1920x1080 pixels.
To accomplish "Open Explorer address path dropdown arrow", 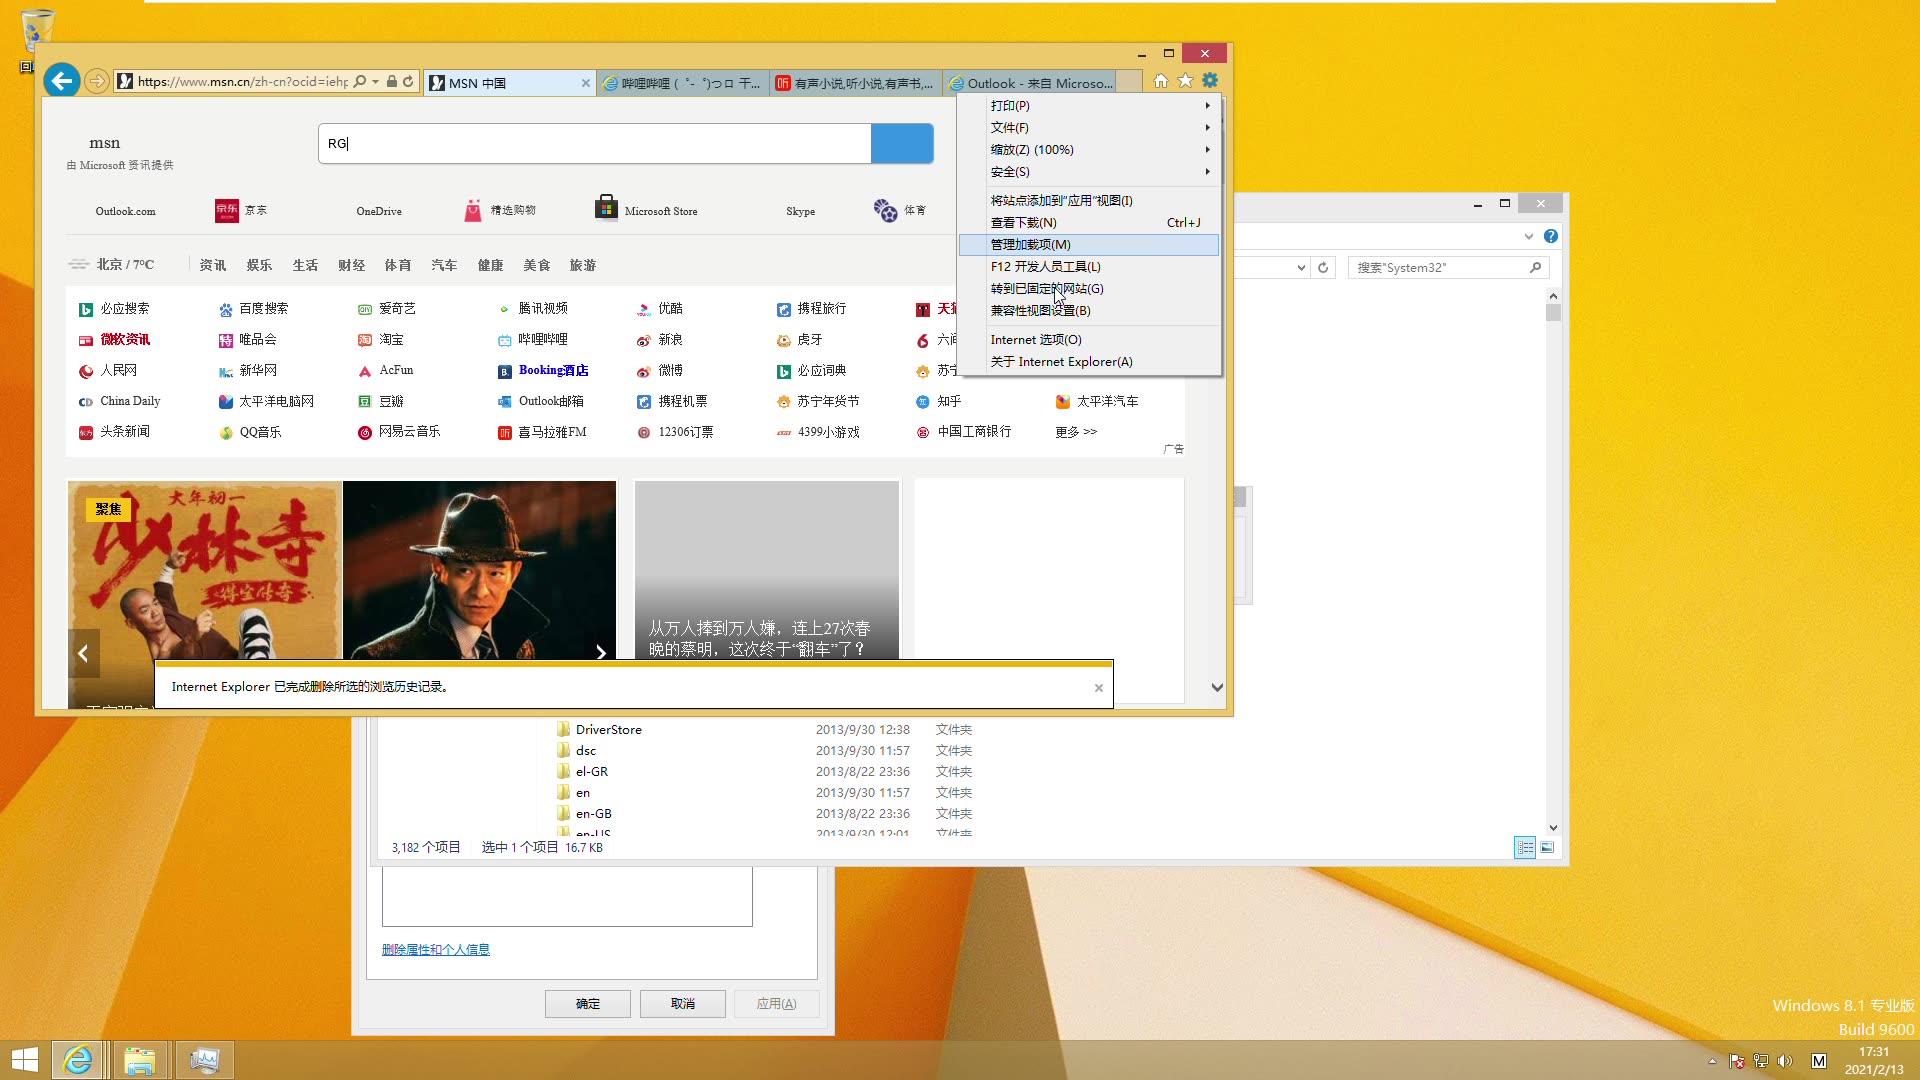I will [1300, 267].
